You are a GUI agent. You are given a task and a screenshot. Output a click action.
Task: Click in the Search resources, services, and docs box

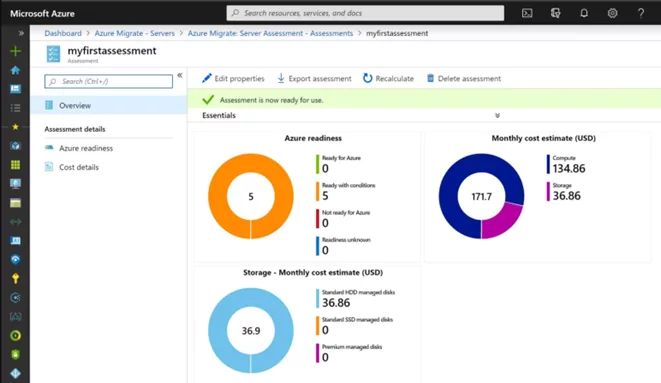(365, 13)
